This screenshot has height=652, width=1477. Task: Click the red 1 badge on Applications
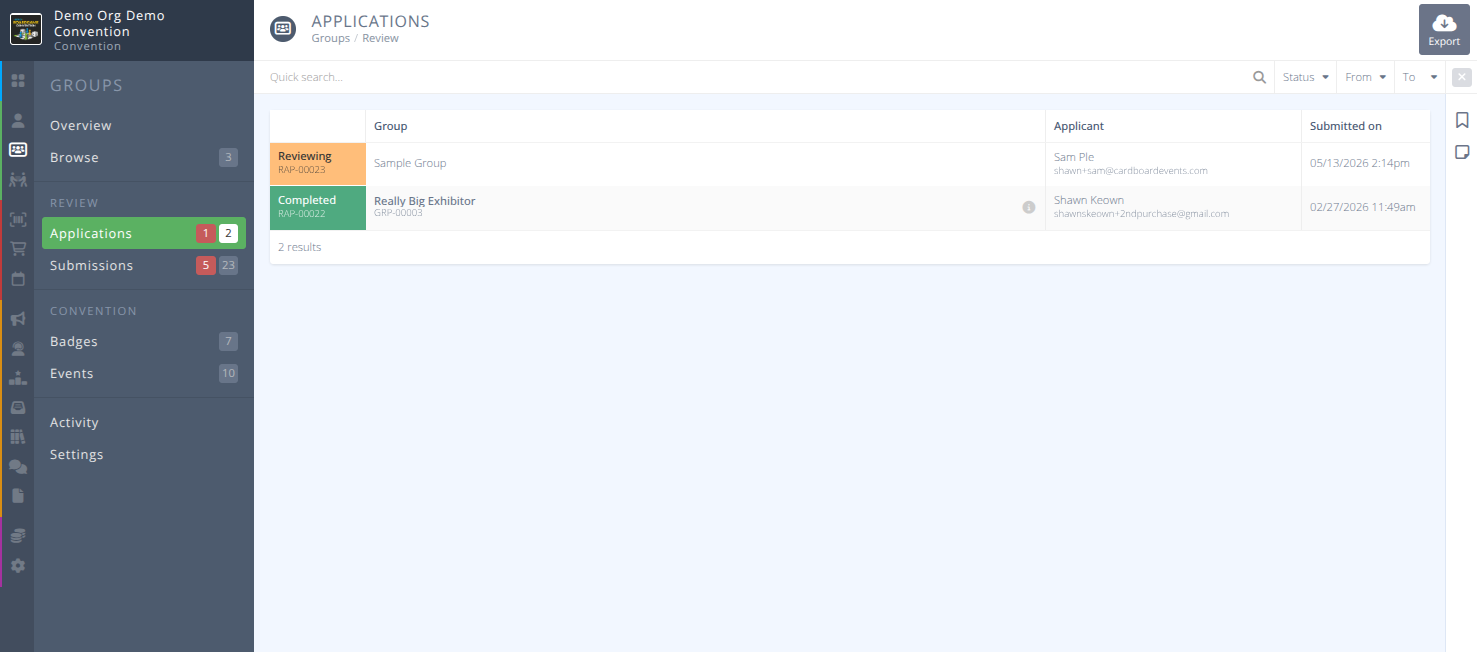coord(206,233)
